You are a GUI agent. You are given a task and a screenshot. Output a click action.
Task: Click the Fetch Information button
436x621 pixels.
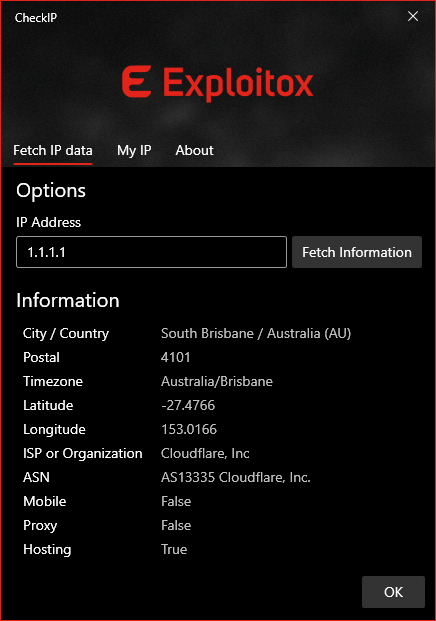pyautogui.click(x=357, y=252)
